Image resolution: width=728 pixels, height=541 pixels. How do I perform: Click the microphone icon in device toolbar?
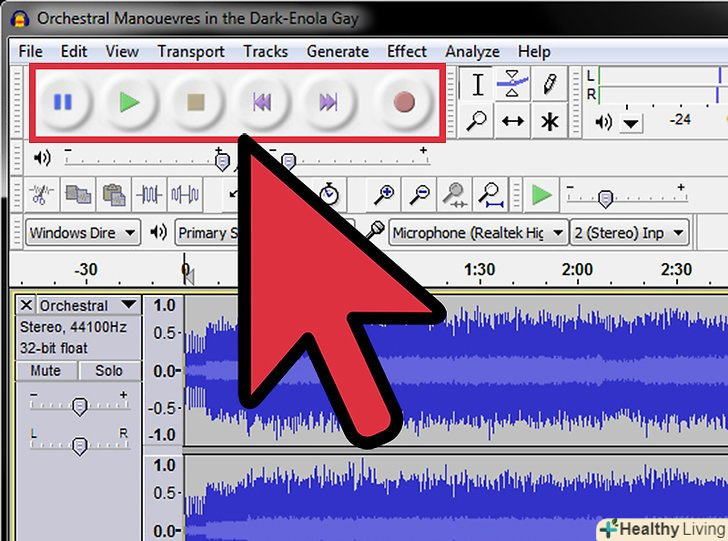(375, 231)
